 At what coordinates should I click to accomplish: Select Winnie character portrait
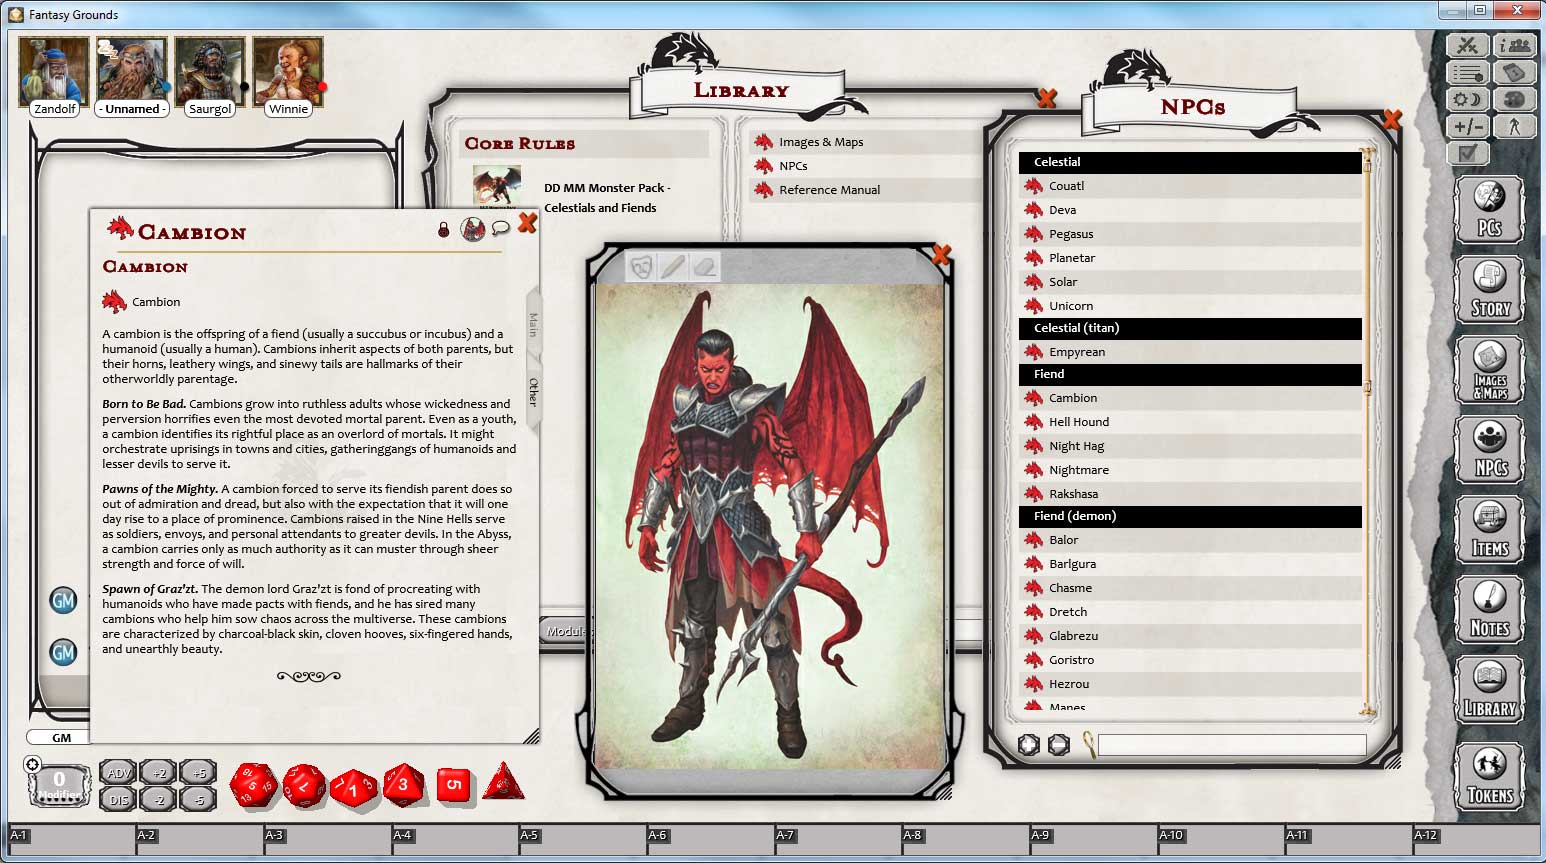[288, 72]
